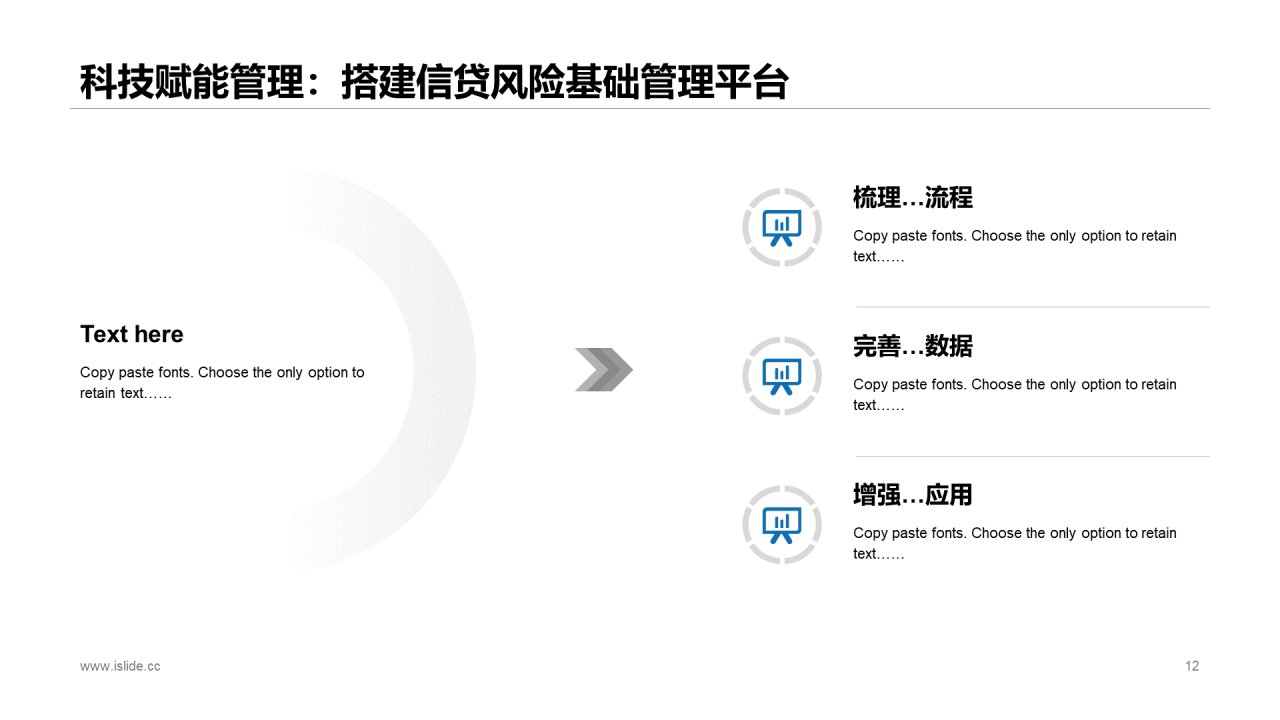The width and height of the screenshot is (1280, 720).
Task: Select the 'Text here' heading
Action: (x=132, y=334)
